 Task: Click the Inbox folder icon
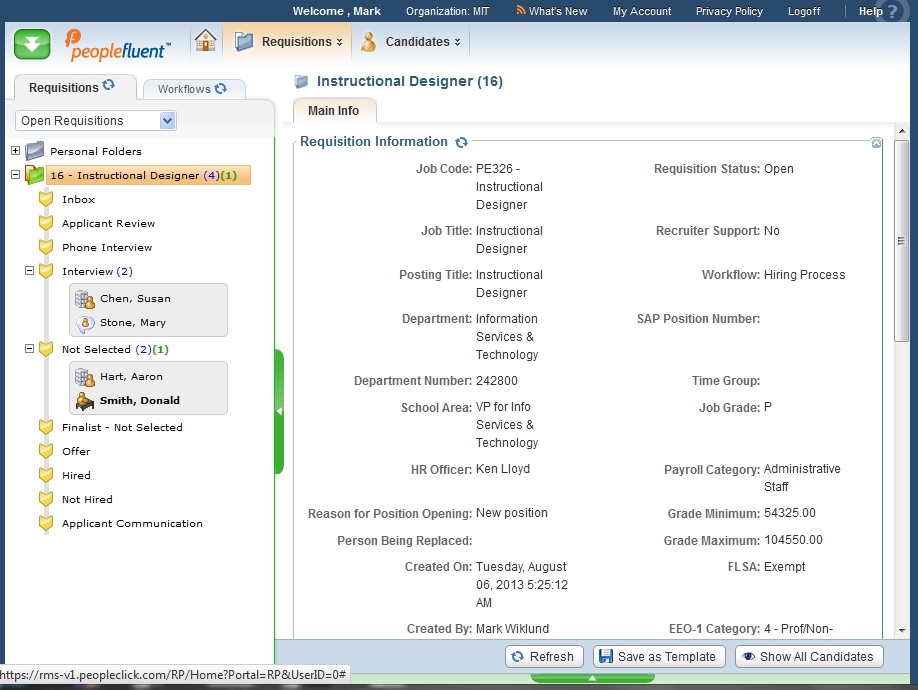45,199
